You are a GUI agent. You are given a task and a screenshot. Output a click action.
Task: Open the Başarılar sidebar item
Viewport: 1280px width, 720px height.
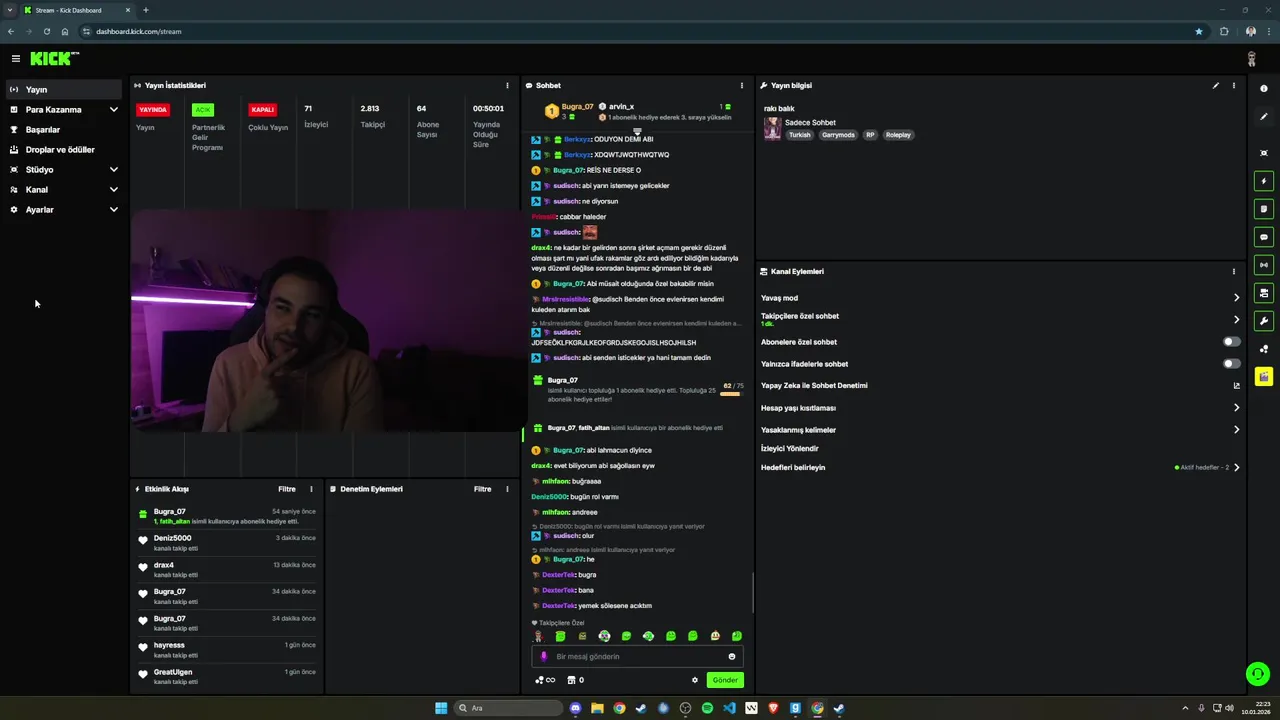tap(64, 129)
